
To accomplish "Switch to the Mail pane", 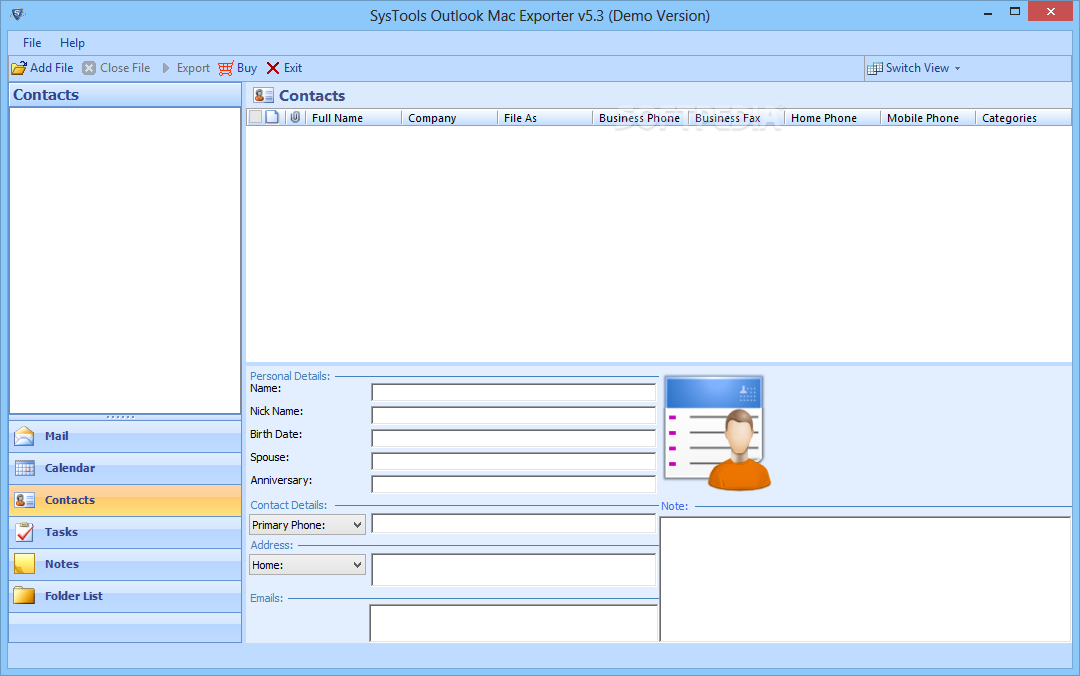I will pos(125,436).
